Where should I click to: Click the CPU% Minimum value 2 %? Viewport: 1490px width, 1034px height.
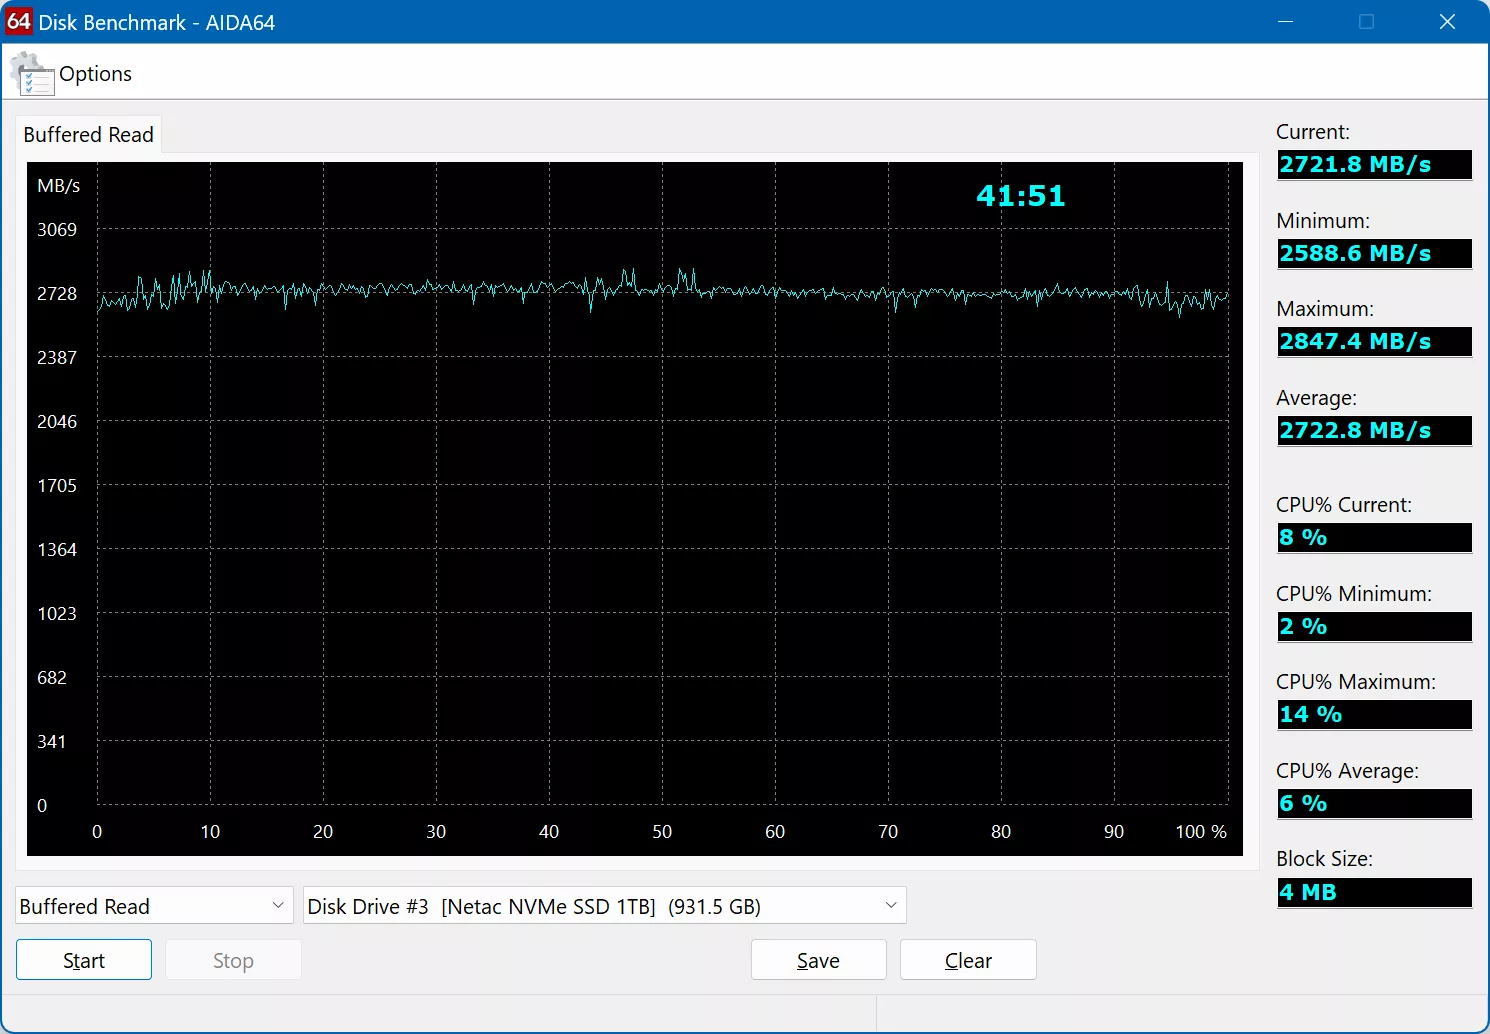click(x=1374, y=627)
